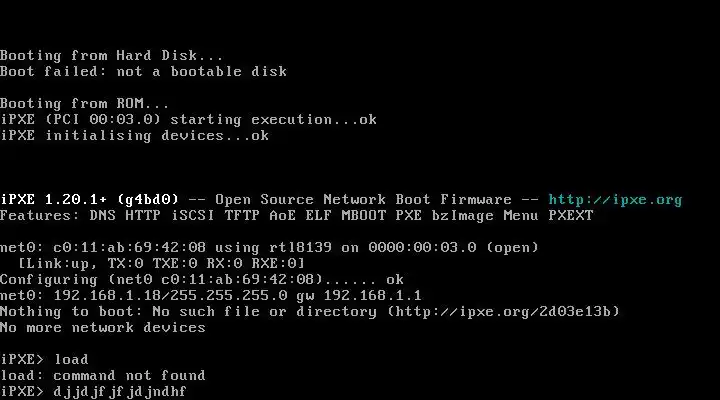Click the typed text djjdjfjfjdjndhf at the prompt
720x400 pixels.
pyautogui.click(x=120, y=392)
